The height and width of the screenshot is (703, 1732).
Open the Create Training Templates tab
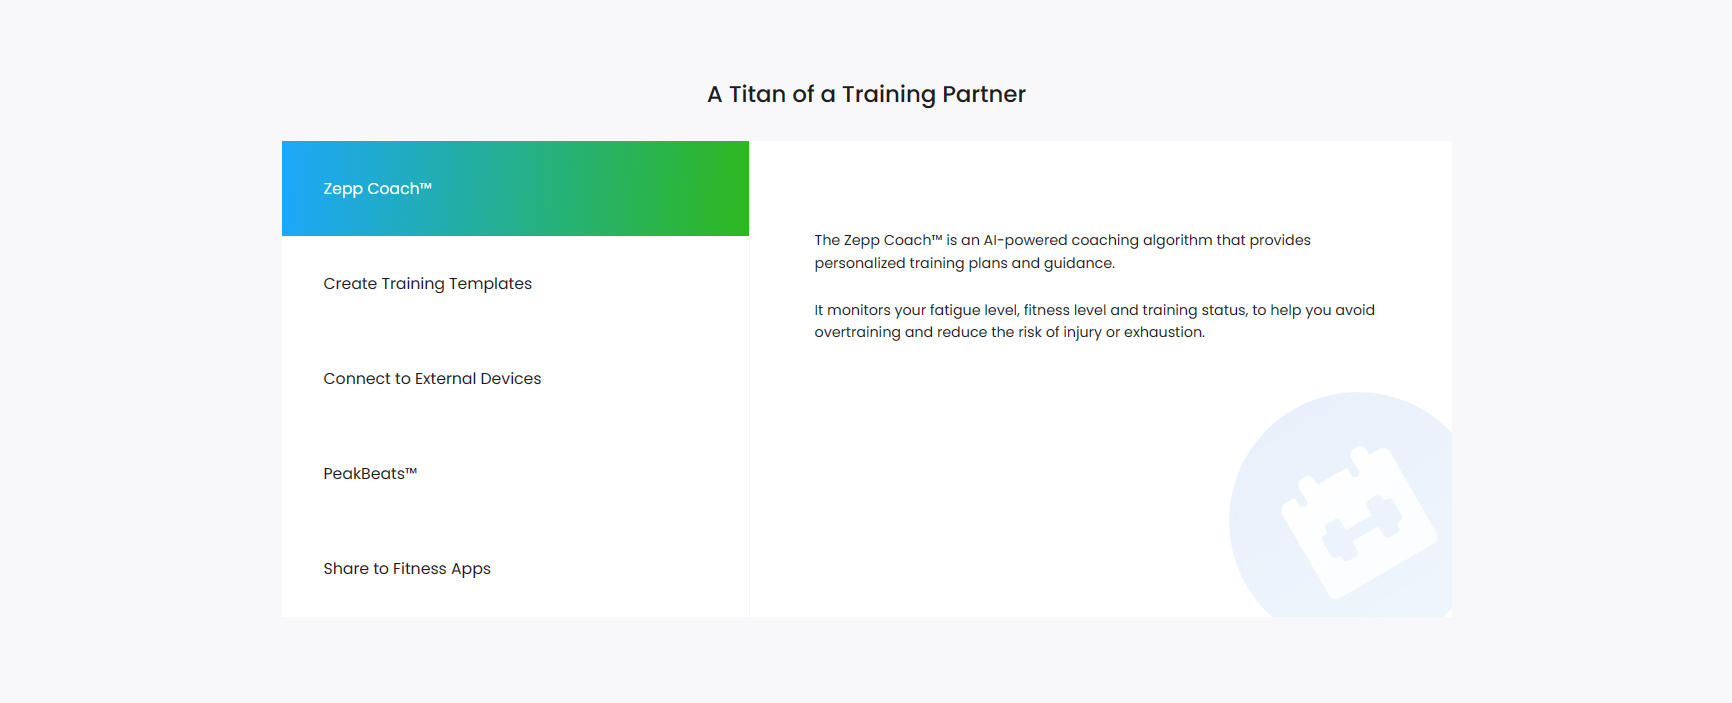pos(427,284)
